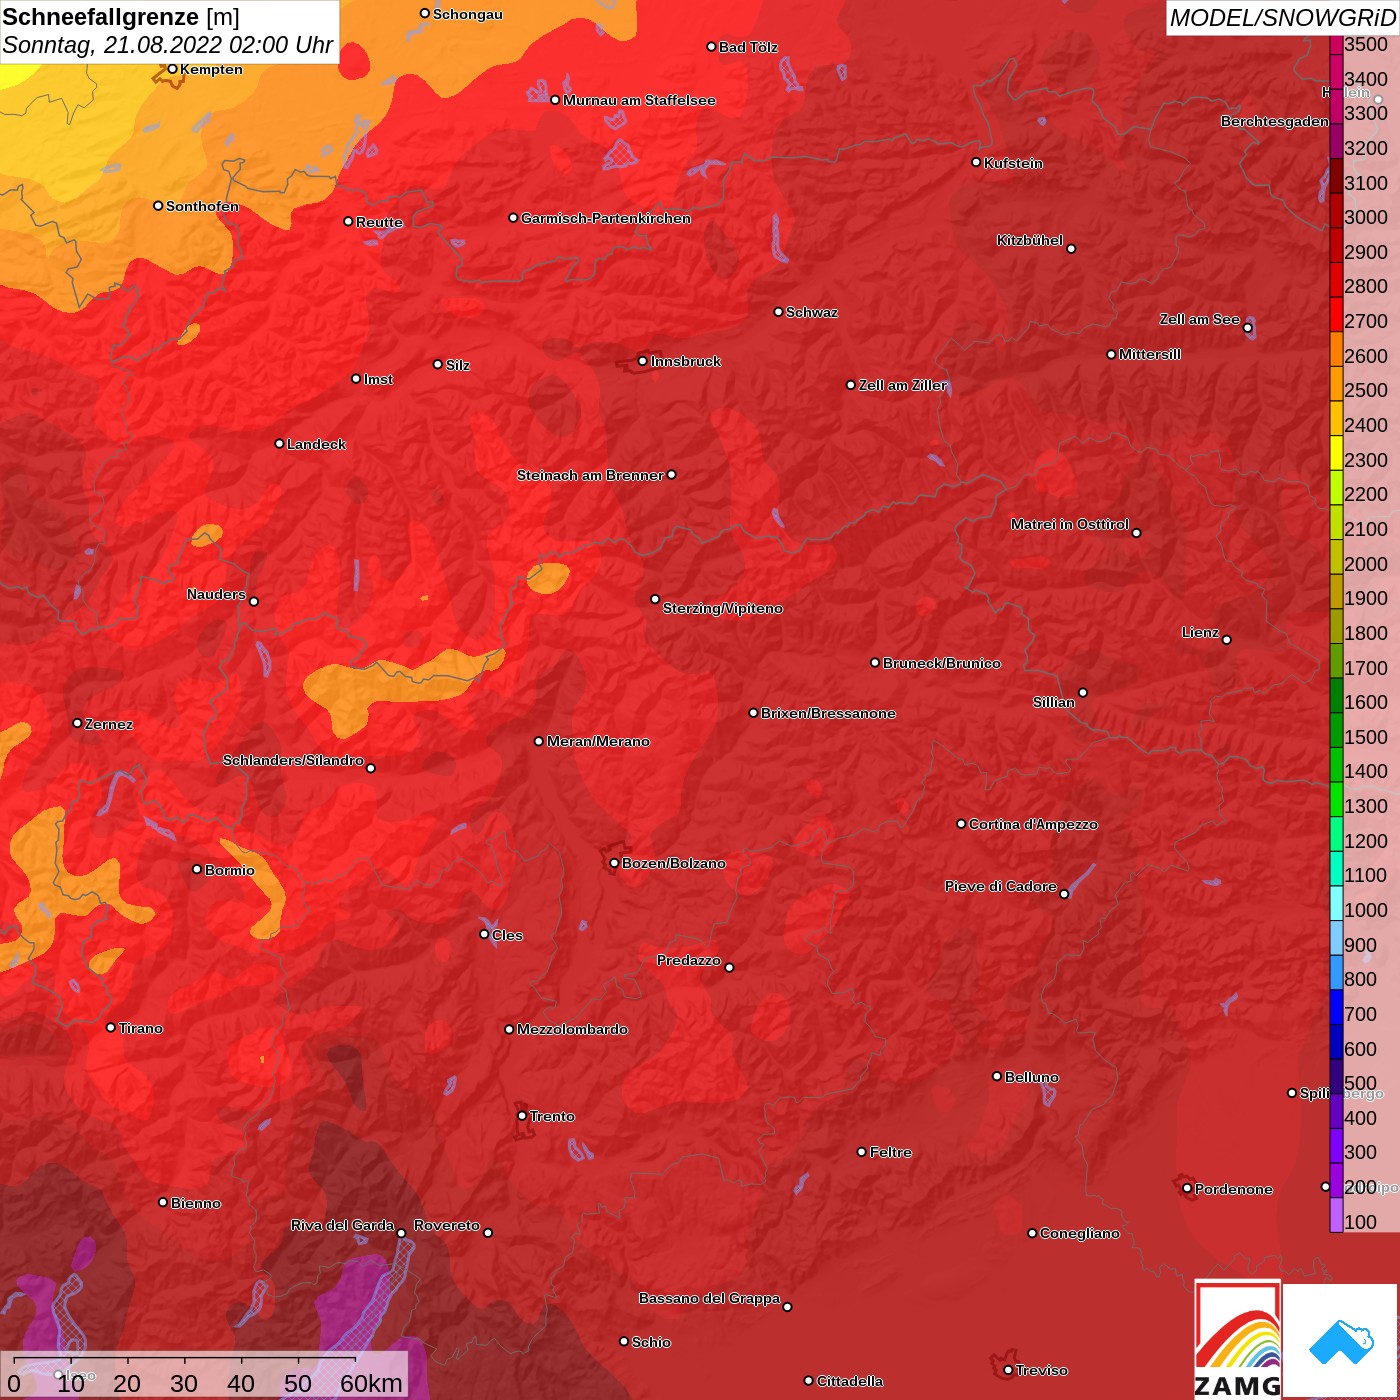Viewport: 1400px width, 1400px height.
Task: Click the Bozen/Bolzano city label
Action: [673, 863]
